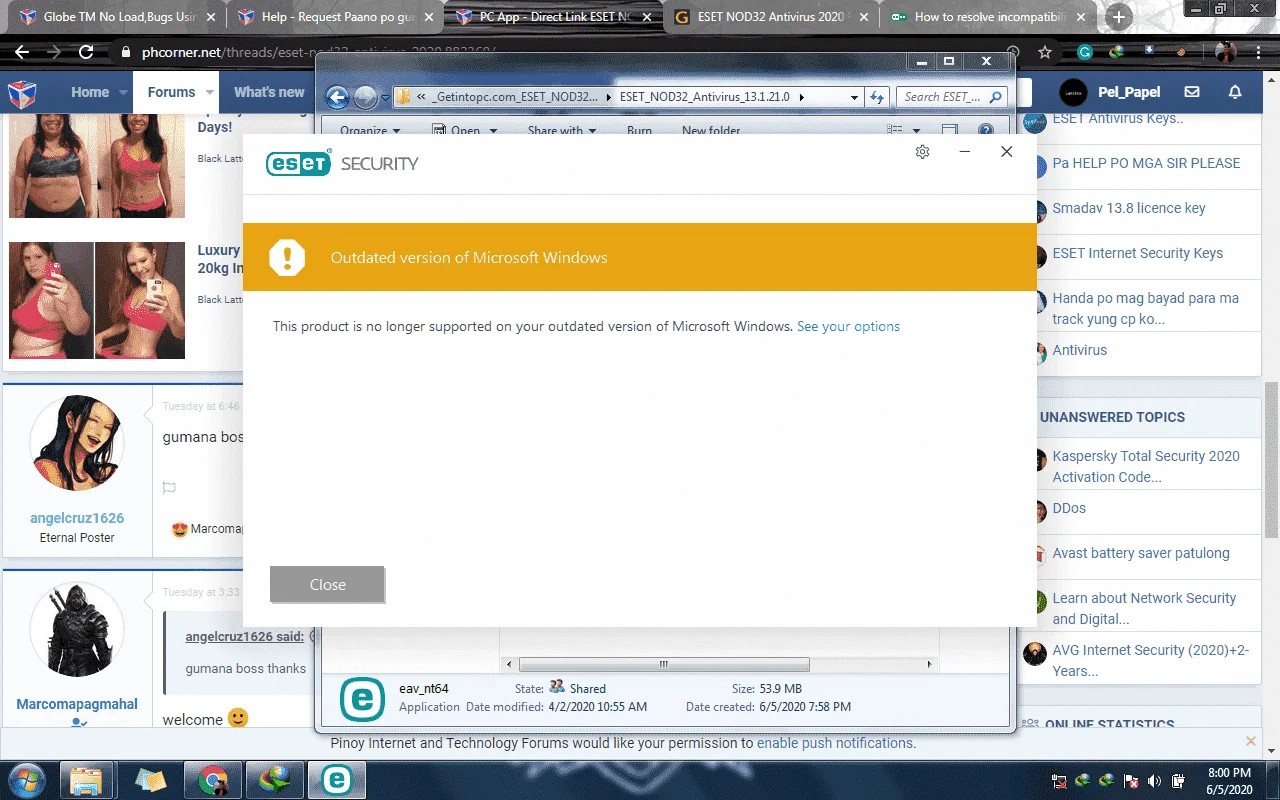Screen dimensions: 1280x800
Task: Bookmark this page with the star icon
Action: [x=1045, y=52]
